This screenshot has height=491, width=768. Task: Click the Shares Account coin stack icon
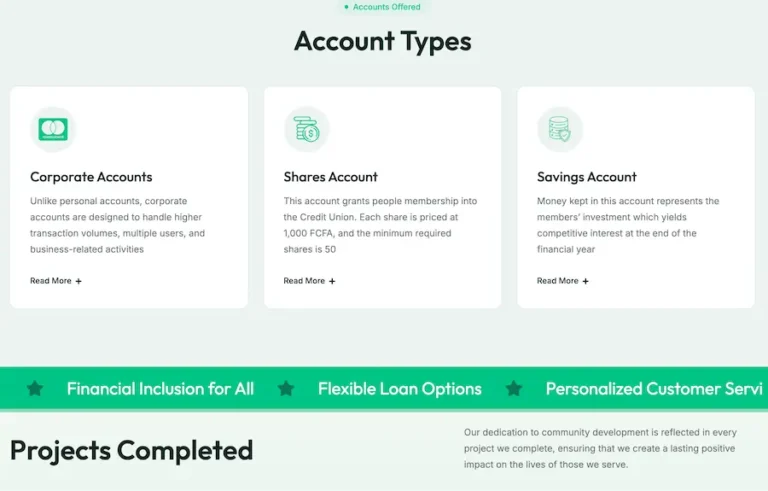pos(307,129)
